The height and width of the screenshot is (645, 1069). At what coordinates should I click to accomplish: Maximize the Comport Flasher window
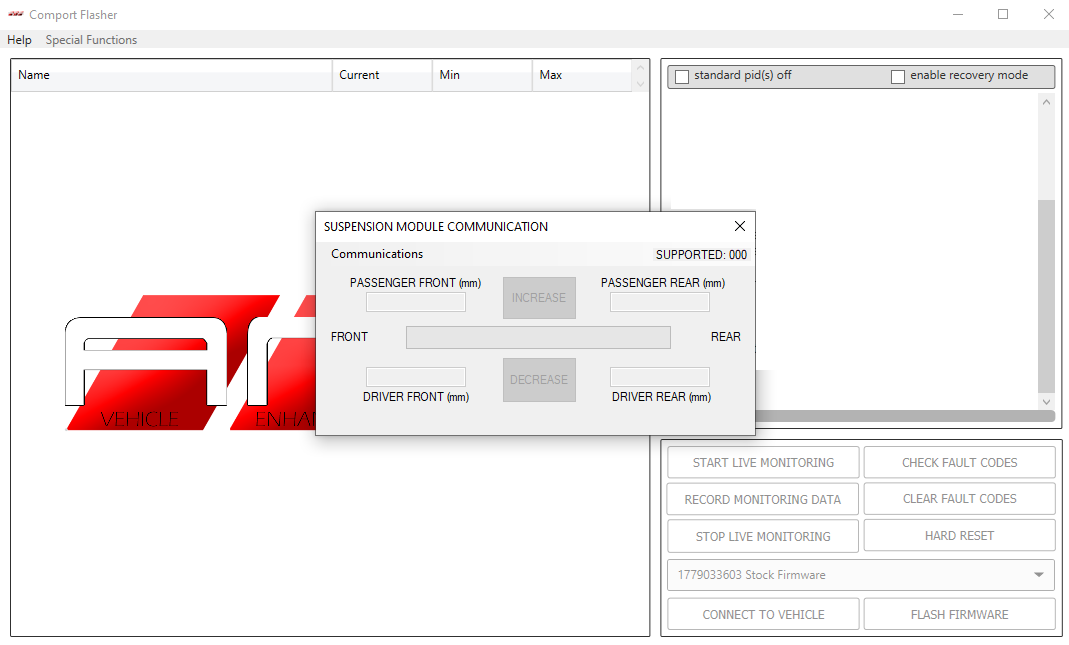[1003, 15]
